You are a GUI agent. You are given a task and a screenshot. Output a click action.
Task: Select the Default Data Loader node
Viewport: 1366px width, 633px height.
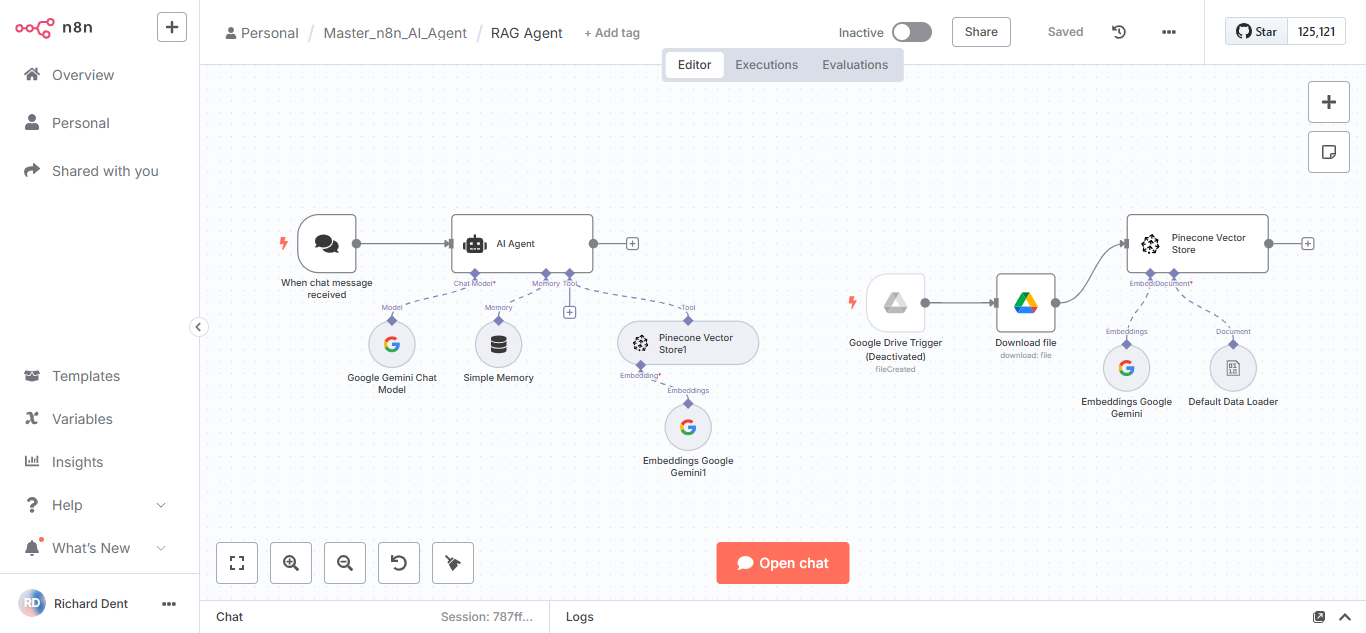pyautogui.click(x=1233, y=368)
